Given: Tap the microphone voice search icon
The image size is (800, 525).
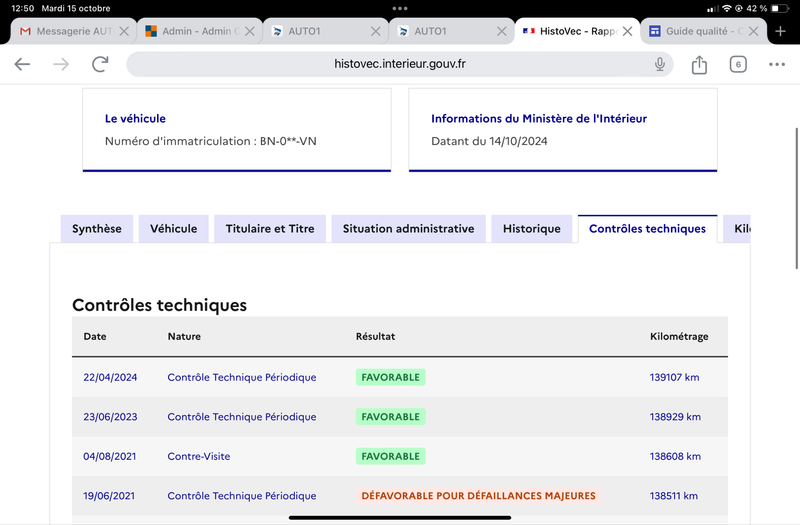Looking at the screenshot, I should pos(660,64).
